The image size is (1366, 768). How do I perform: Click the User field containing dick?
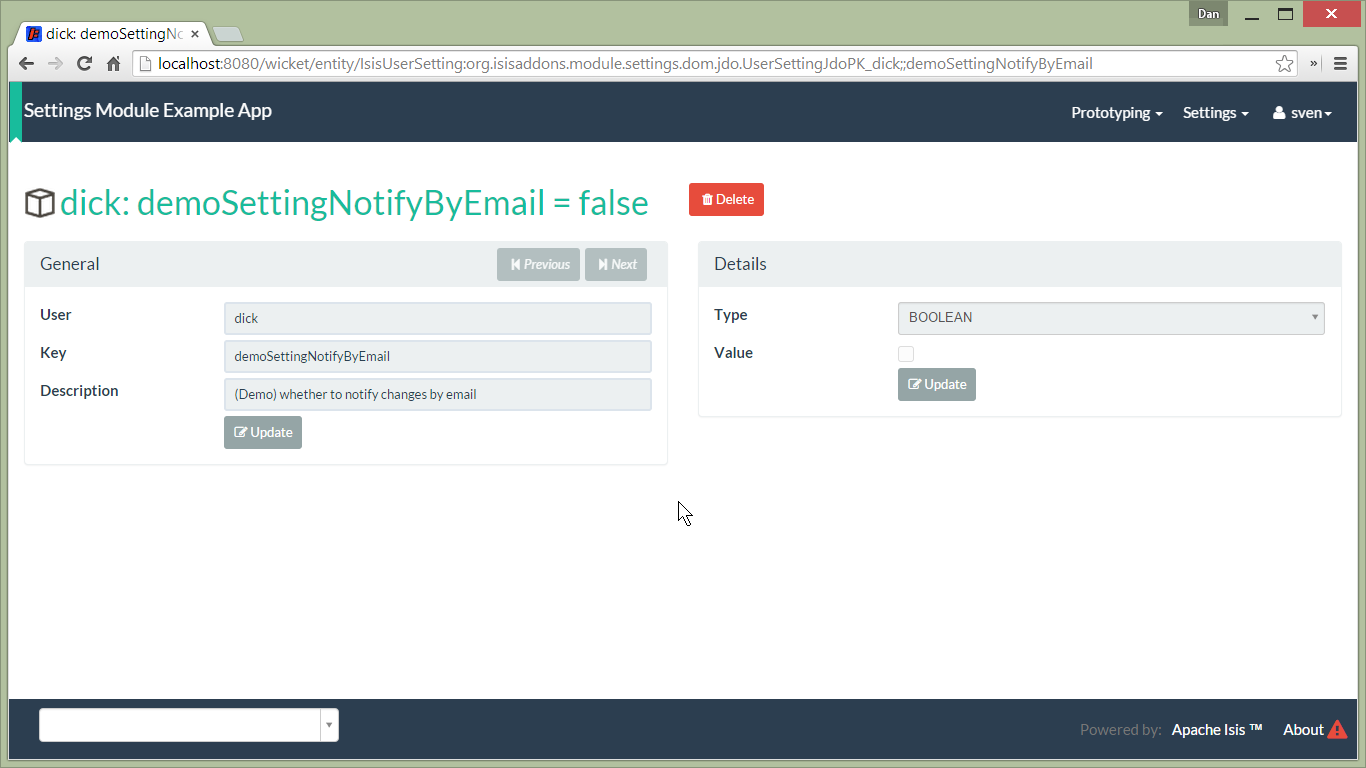(438, 318)
